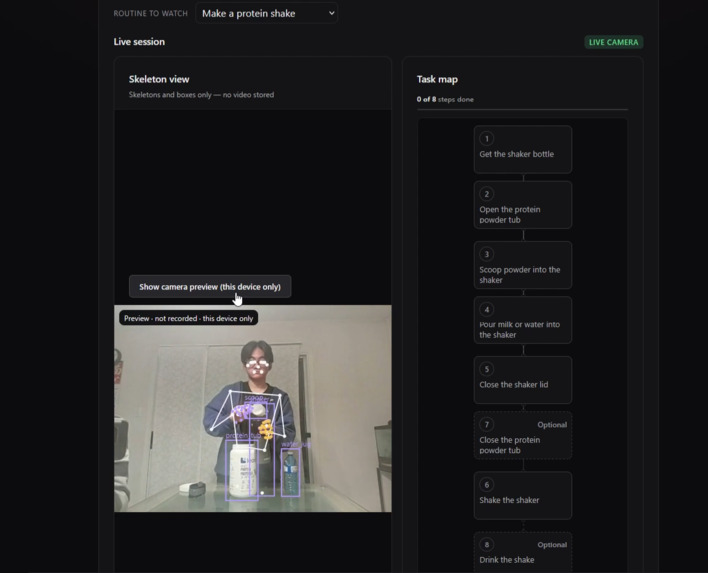
Task: Click the step 3 number circle
Action: 487,254
